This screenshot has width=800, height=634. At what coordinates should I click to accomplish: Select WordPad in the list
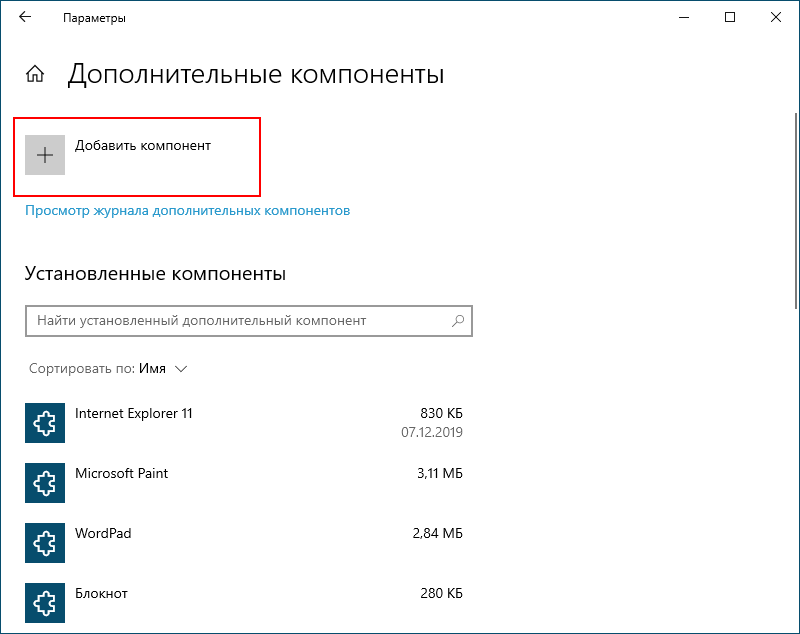click(244, 543)
